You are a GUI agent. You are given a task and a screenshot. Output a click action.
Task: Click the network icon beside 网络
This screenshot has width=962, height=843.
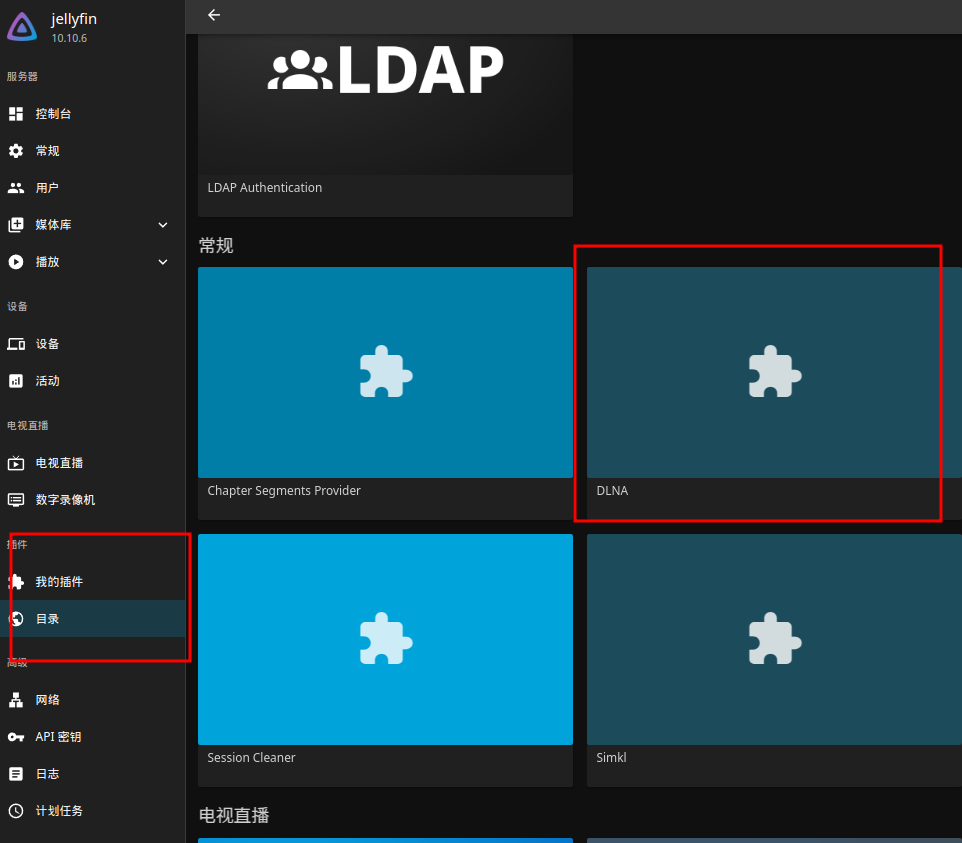click(x=16, y=700)
